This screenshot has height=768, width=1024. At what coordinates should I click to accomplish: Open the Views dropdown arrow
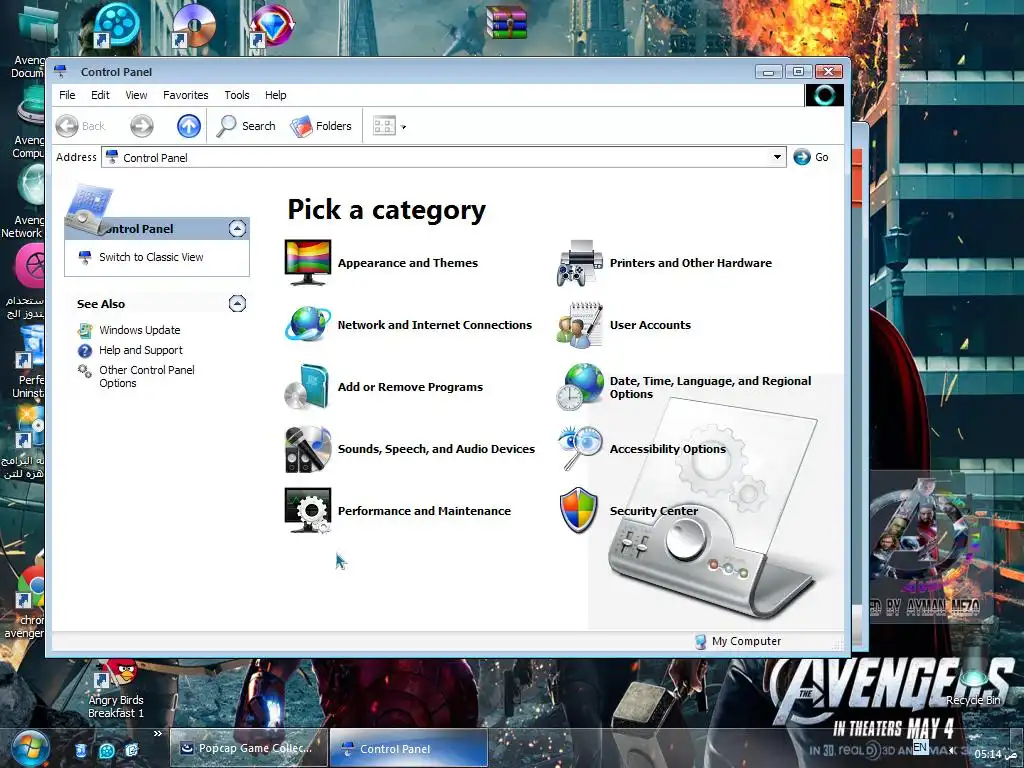(404, 127)
